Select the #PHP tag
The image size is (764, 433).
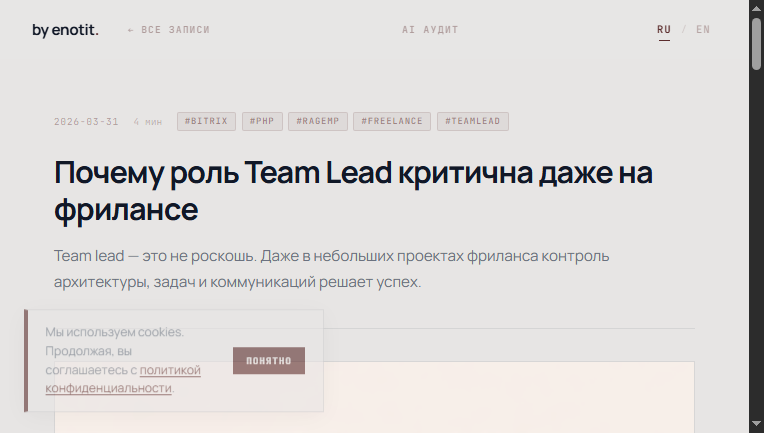click(x=262, y=122)
